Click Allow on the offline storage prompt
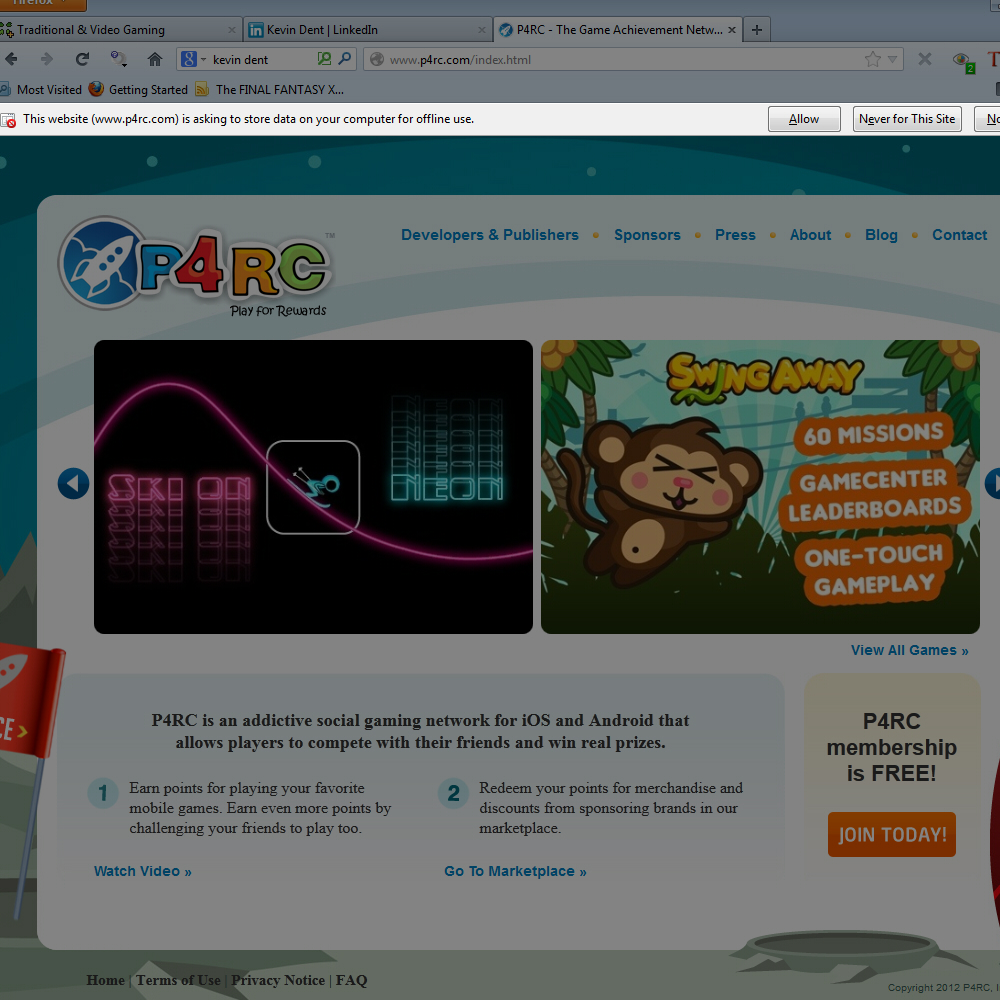Viewport: 1000px width, 1000px height. (x=803, y=119)
